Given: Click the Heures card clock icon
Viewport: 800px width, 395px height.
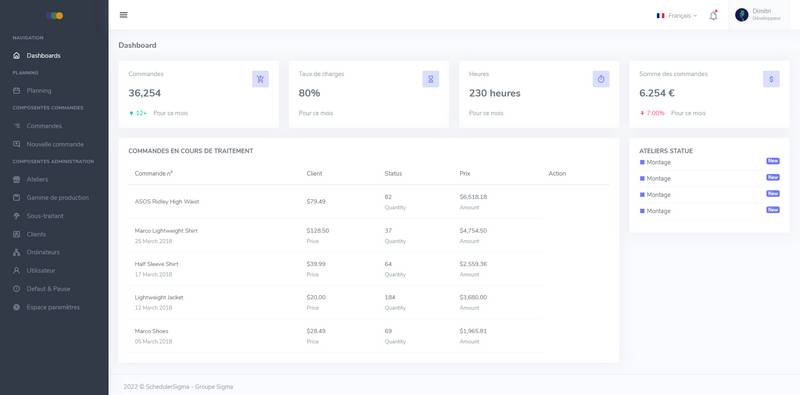Looking at the screenshot, I should click(601, 79).
